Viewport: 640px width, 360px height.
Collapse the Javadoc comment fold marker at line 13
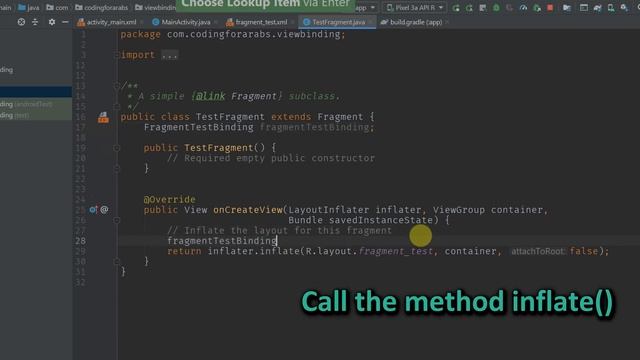[x=117, y=86]
